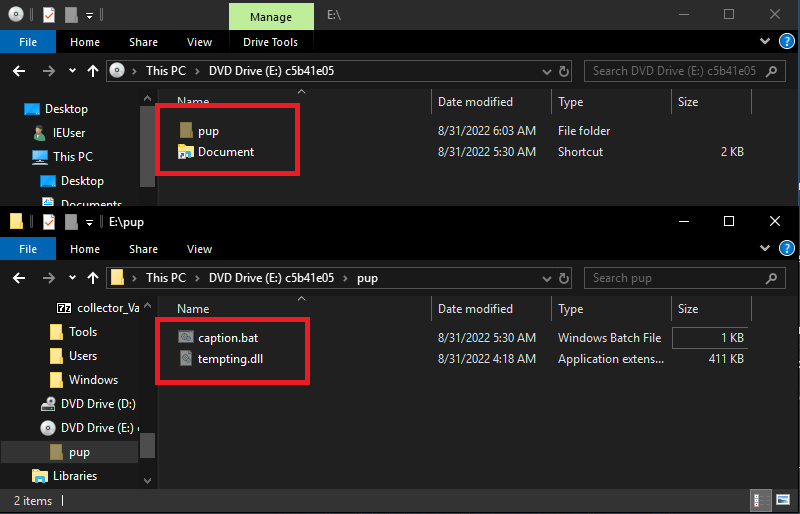Image resolution: width=800 pixels, height=514 pixels.
Task: Switch to Large icons view in status bar
Action: click(x=783, y=500)
